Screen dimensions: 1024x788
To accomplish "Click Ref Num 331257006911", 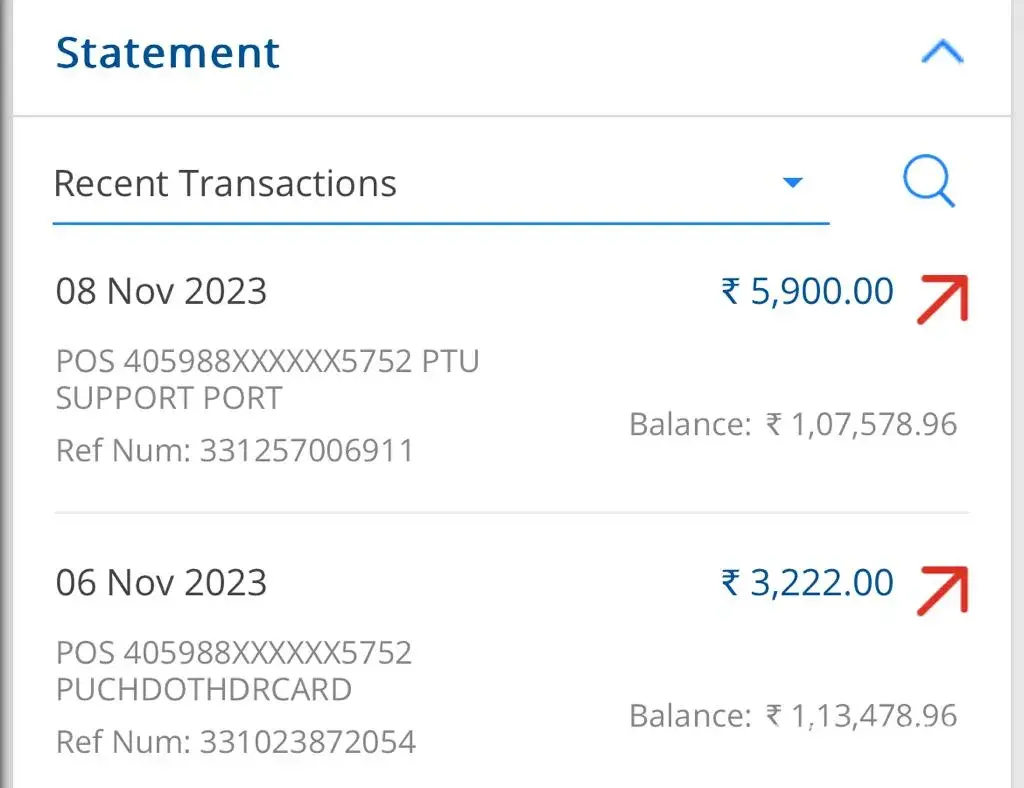I will (235, 450).
